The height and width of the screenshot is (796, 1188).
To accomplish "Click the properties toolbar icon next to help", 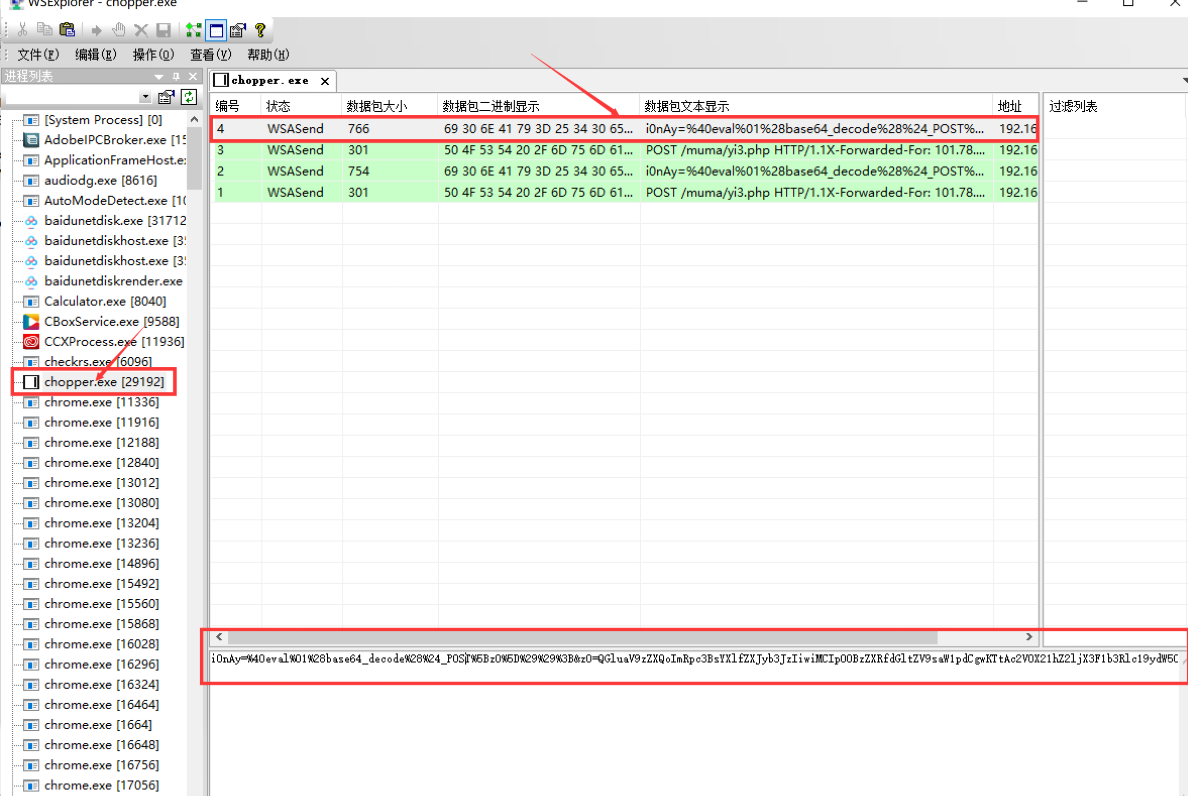I will coord(238,30).
